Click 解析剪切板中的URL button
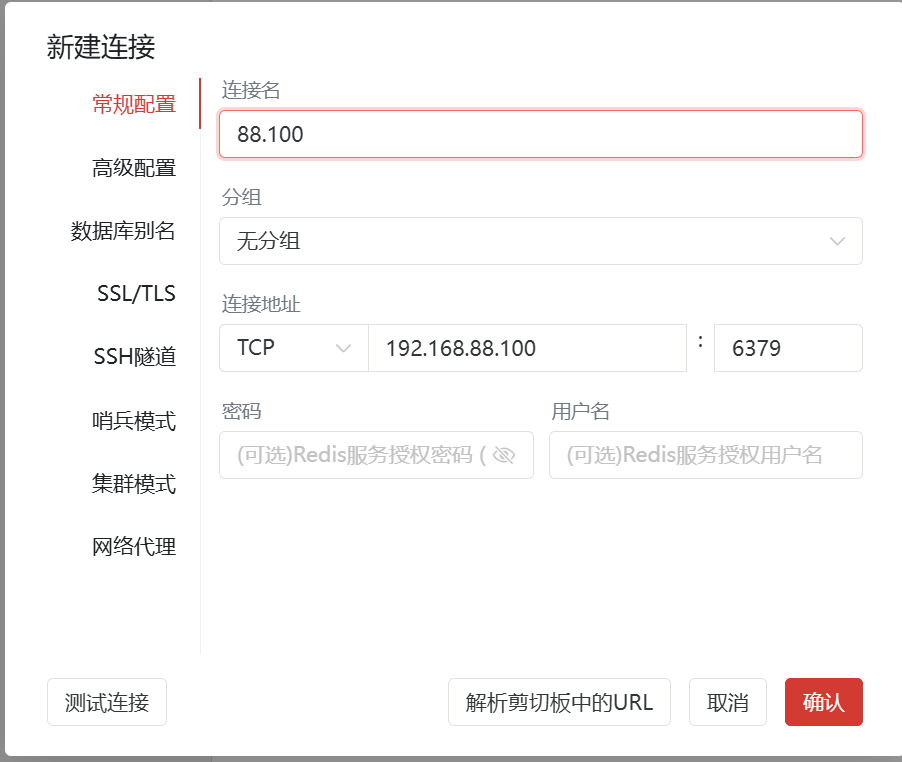This screenshot has height=762, width=902. pyautogui.click(x=559, y=702)
